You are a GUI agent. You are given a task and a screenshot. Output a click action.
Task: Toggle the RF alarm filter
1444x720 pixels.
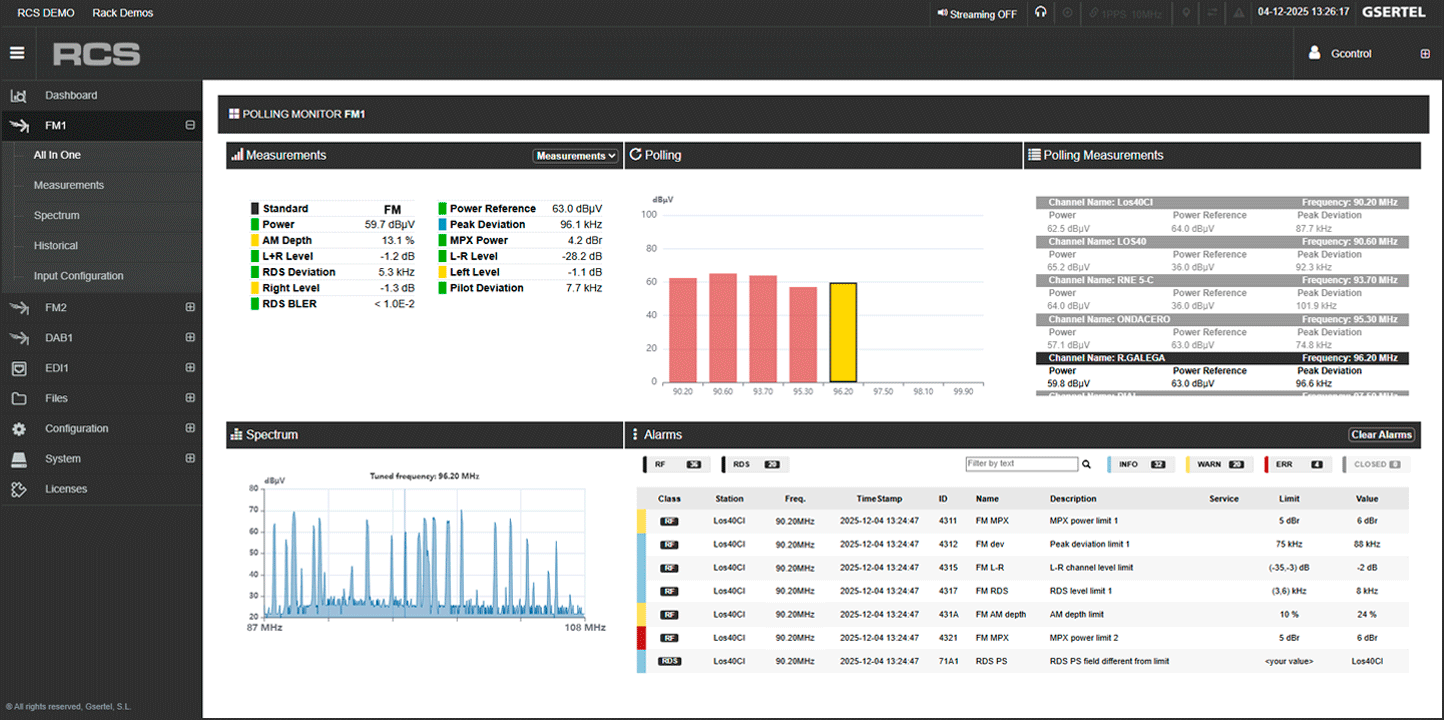(673, 464)
